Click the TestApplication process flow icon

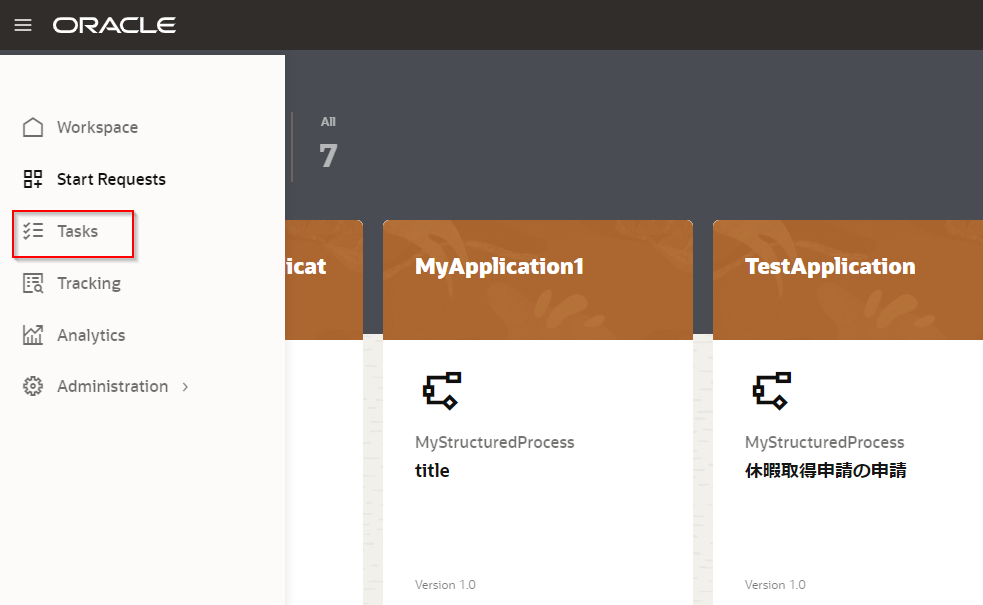(x=771, y=390)
